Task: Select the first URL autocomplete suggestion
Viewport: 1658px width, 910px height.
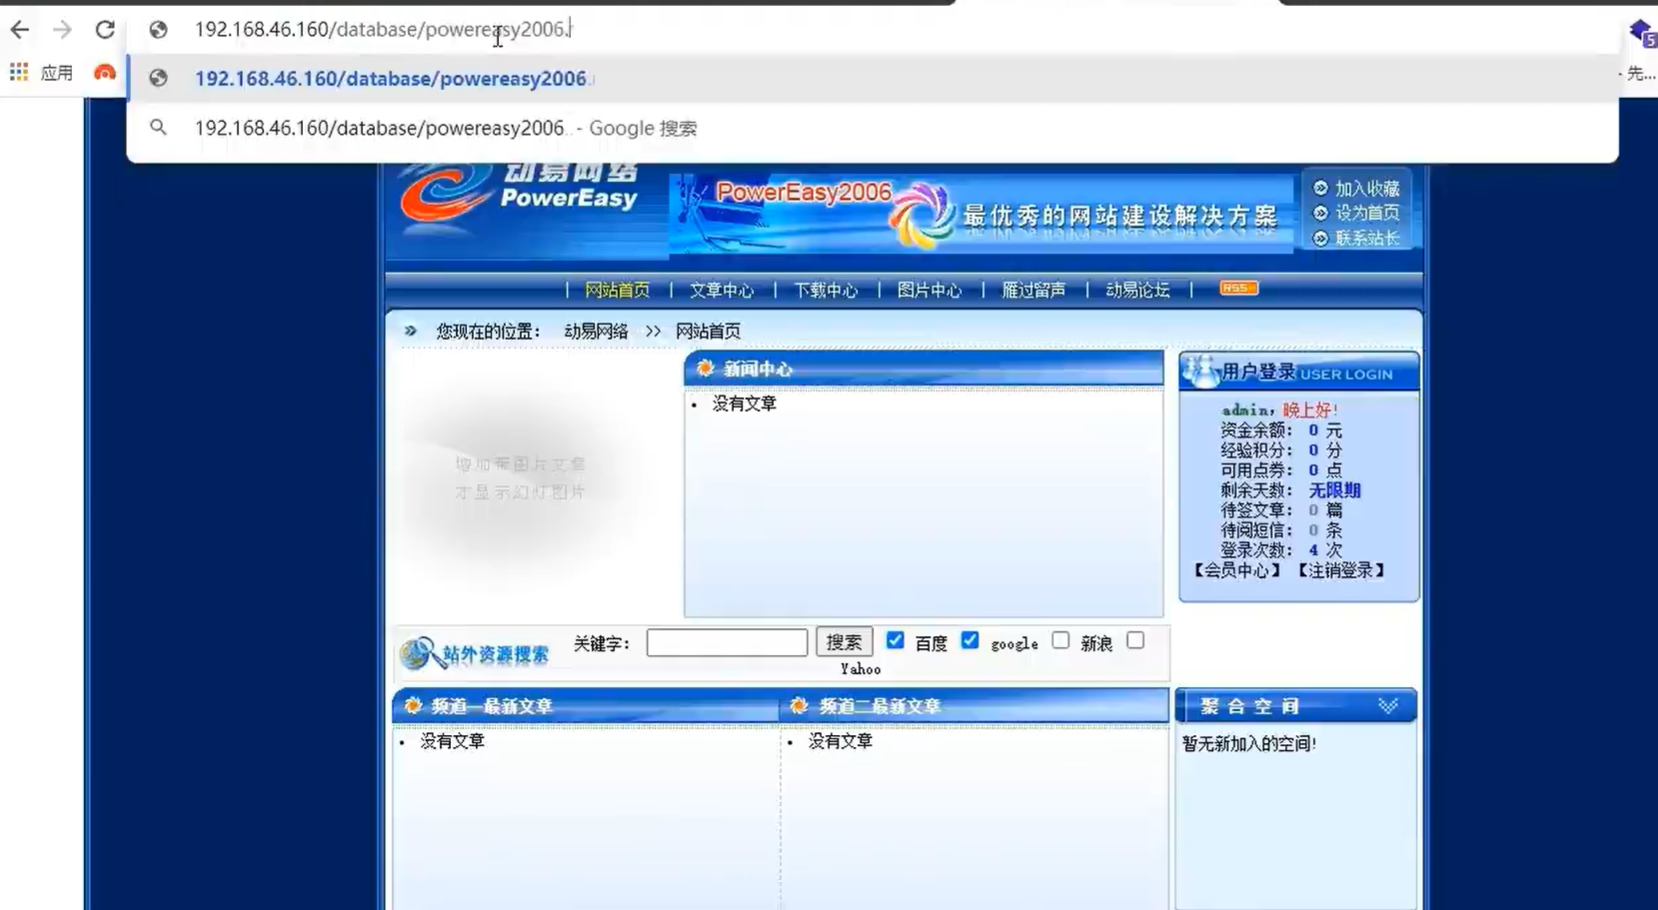Action: pos(390,79)
